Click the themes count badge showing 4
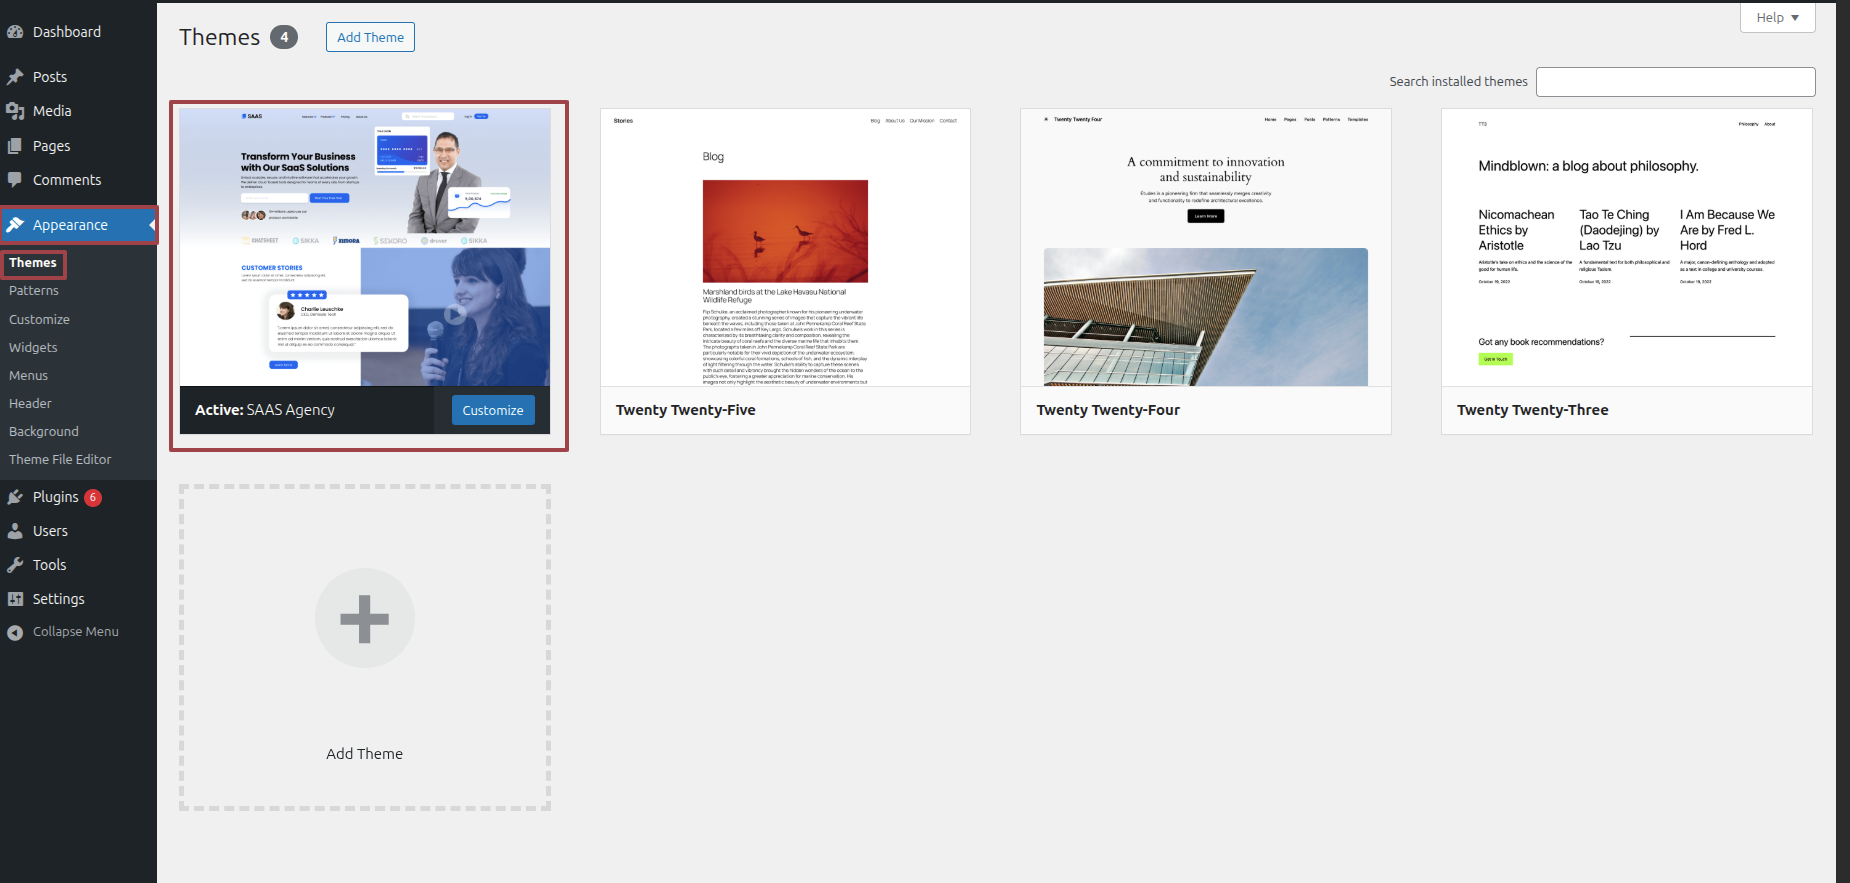Image resolution: width=1850 pixels, height=883 pixels. pos(284,37)
